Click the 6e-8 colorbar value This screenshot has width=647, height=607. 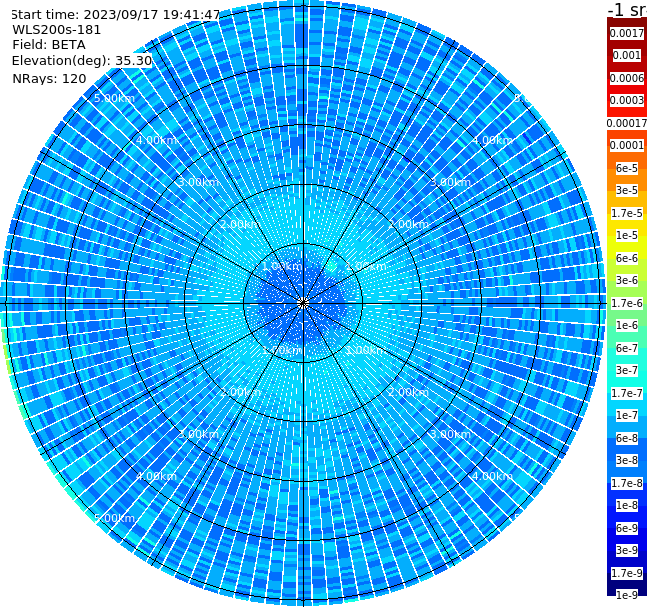(626, 438)
